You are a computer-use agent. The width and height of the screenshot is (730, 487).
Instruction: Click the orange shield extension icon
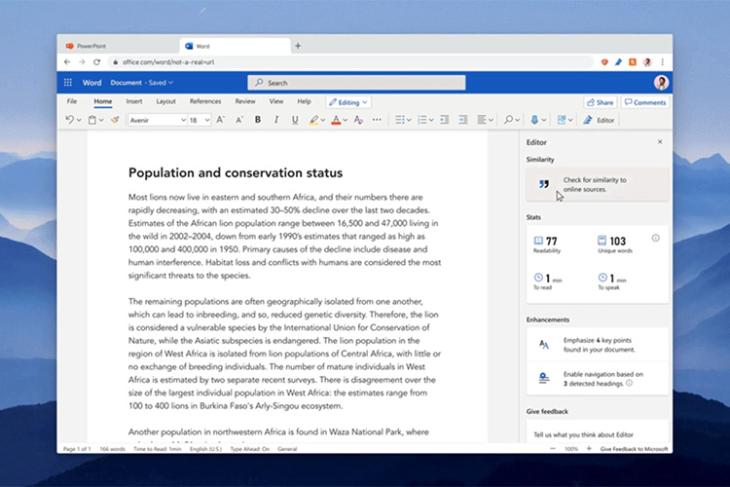[604, 62]
